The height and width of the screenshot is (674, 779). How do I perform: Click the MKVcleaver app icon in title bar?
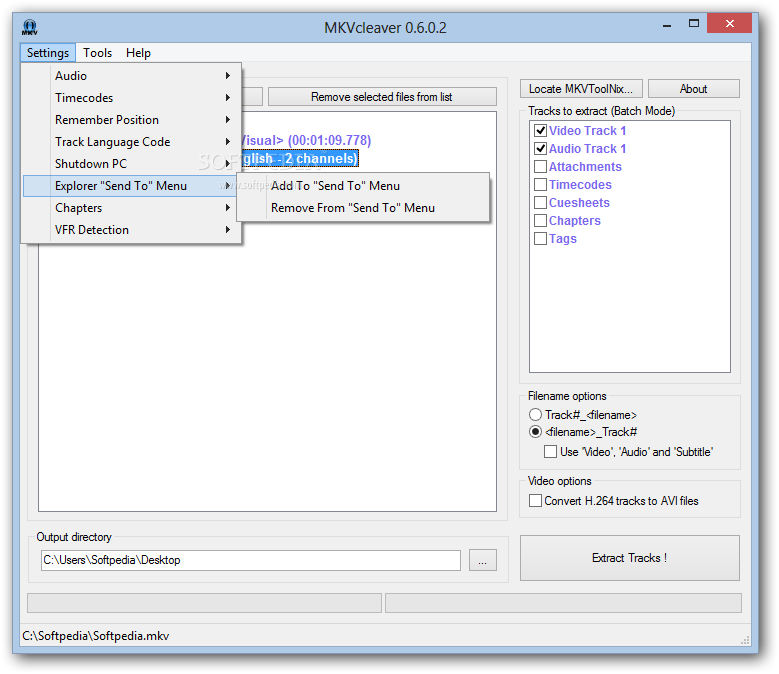point(29,27)
